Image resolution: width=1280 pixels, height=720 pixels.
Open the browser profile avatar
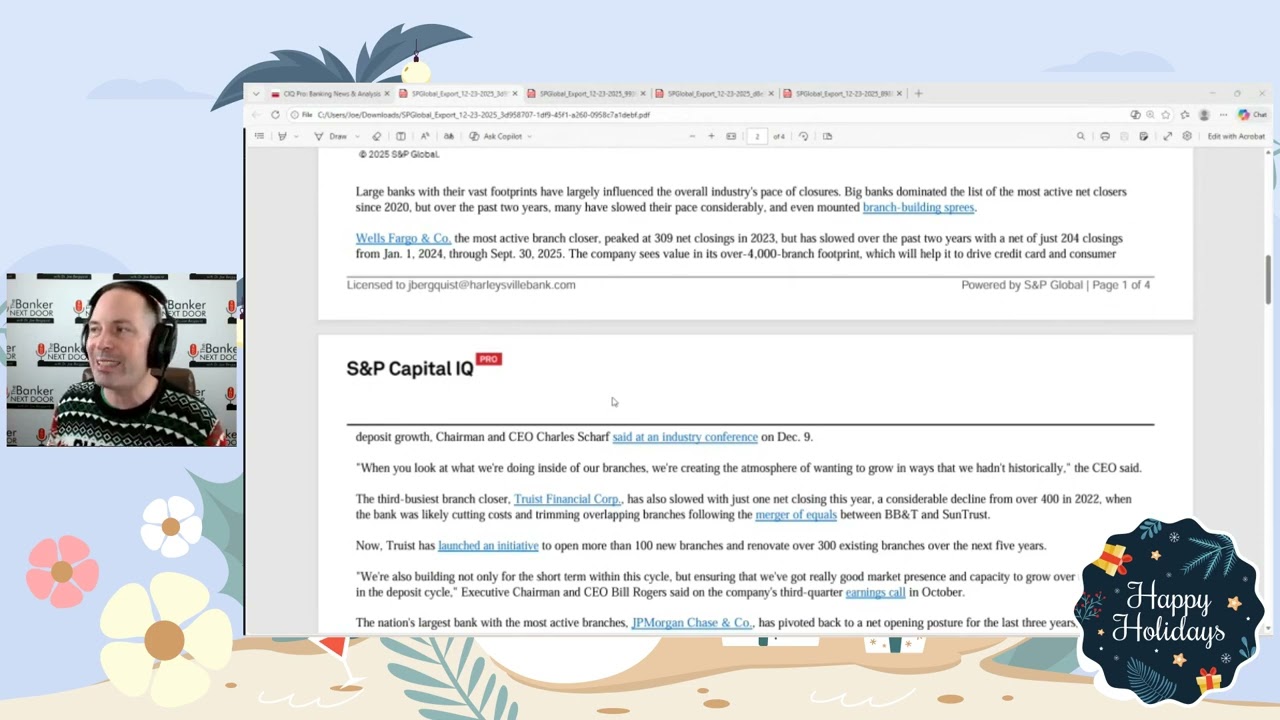(x=1204, y=115)
